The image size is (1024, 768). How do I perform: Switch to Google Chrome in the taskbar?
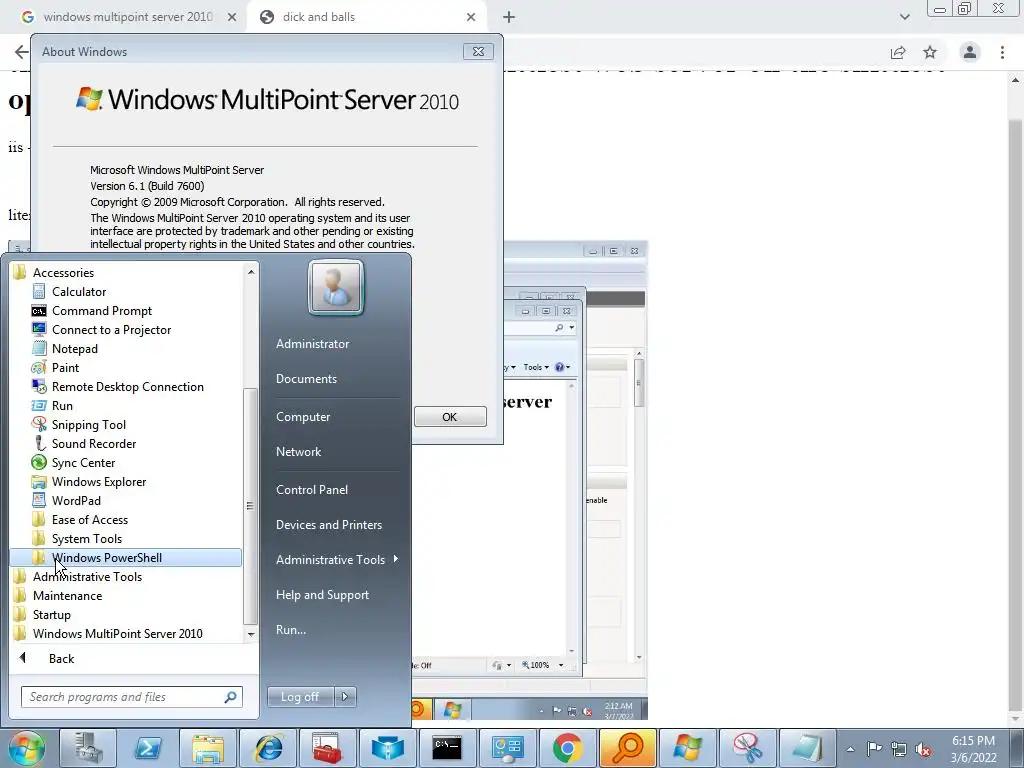tap(568, 748)
